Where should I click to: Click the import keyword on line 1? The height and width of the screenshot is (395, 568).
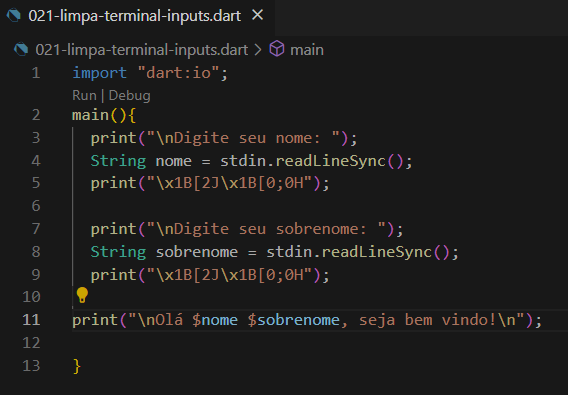[99, 73]
